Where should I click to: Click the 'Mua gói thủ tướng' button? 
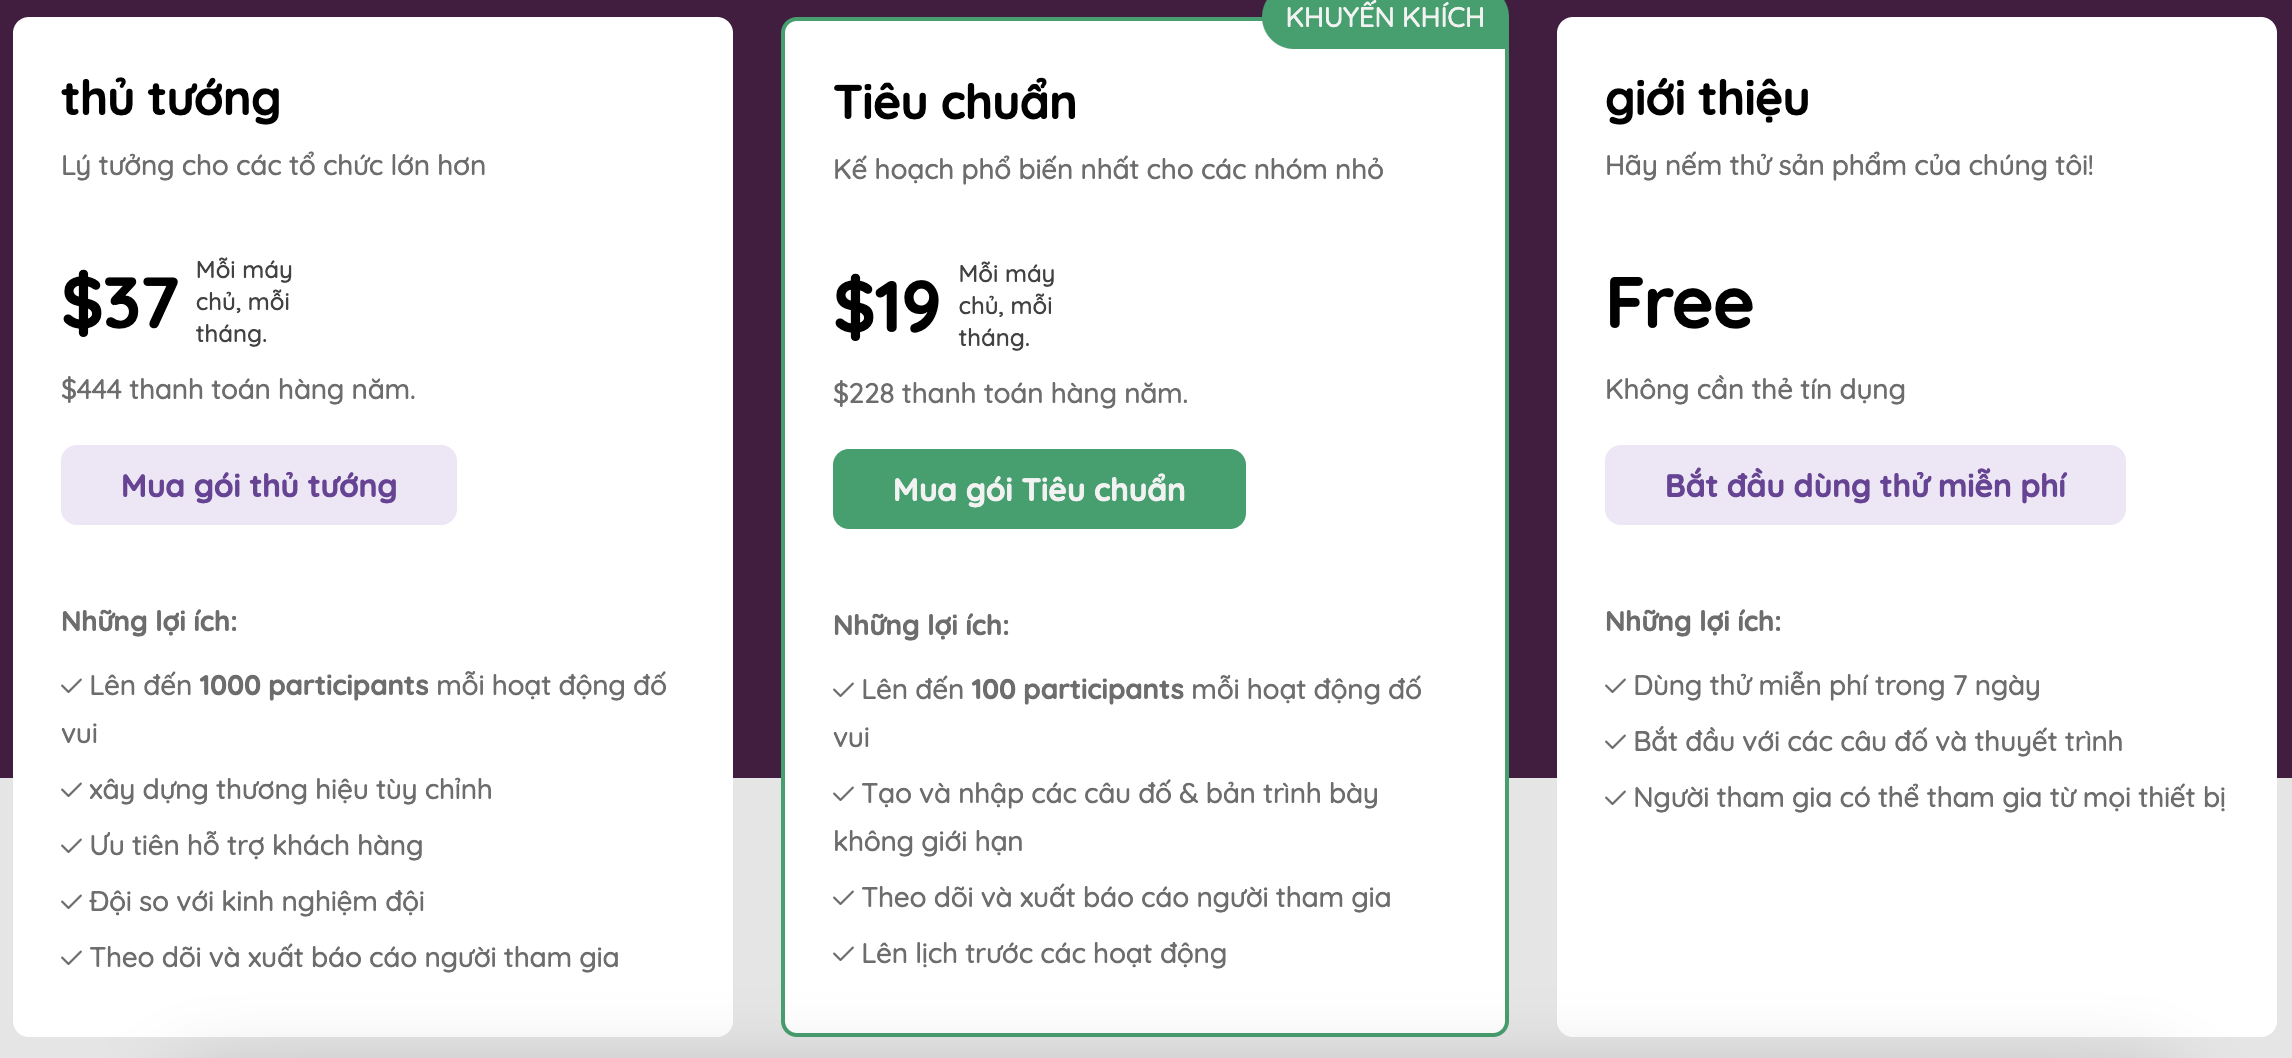pyautogui.click(x=259, y=485)
